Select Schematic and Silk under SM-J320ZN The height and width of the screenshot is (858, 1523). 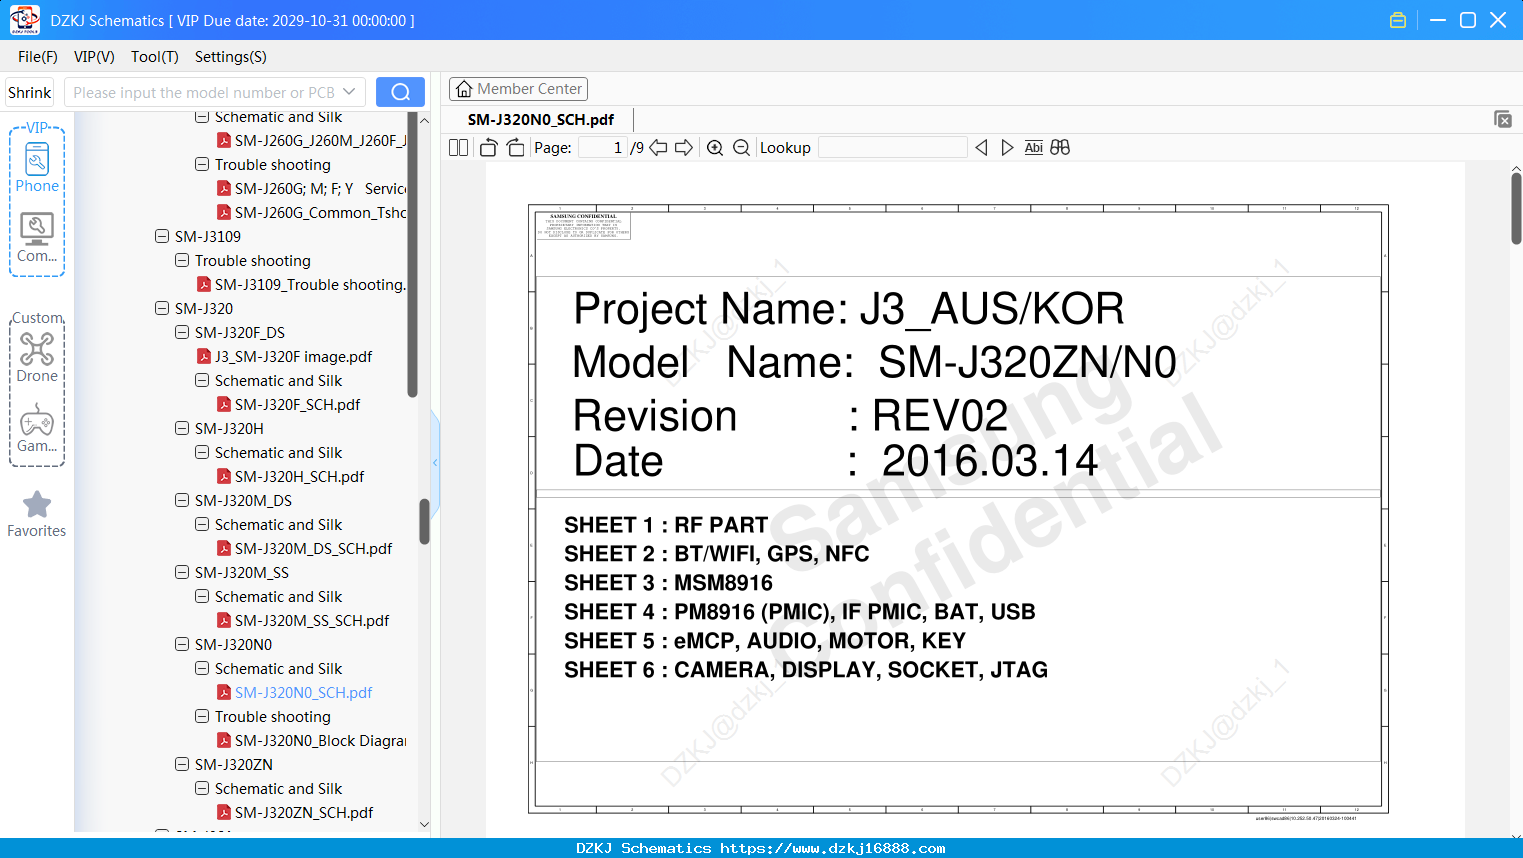coord(278,789)
